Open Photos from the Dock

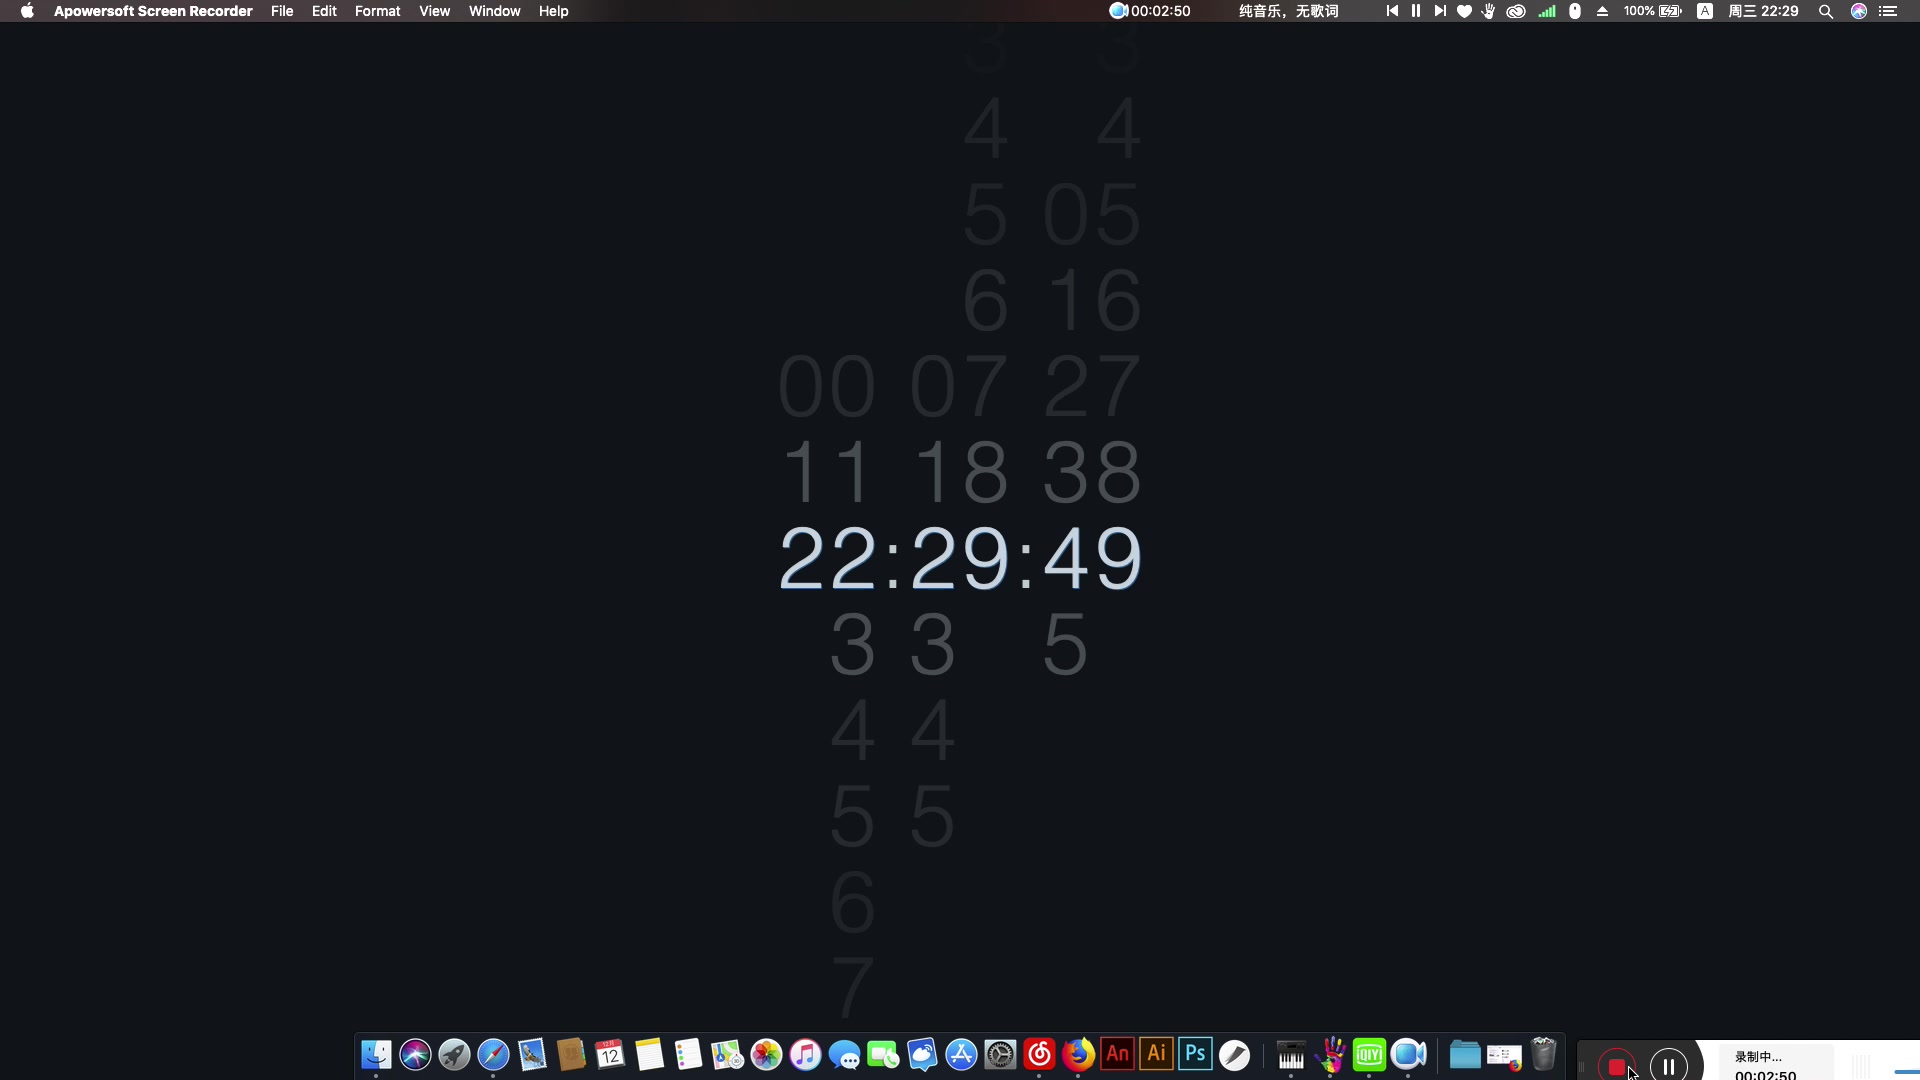(766, 1054)
